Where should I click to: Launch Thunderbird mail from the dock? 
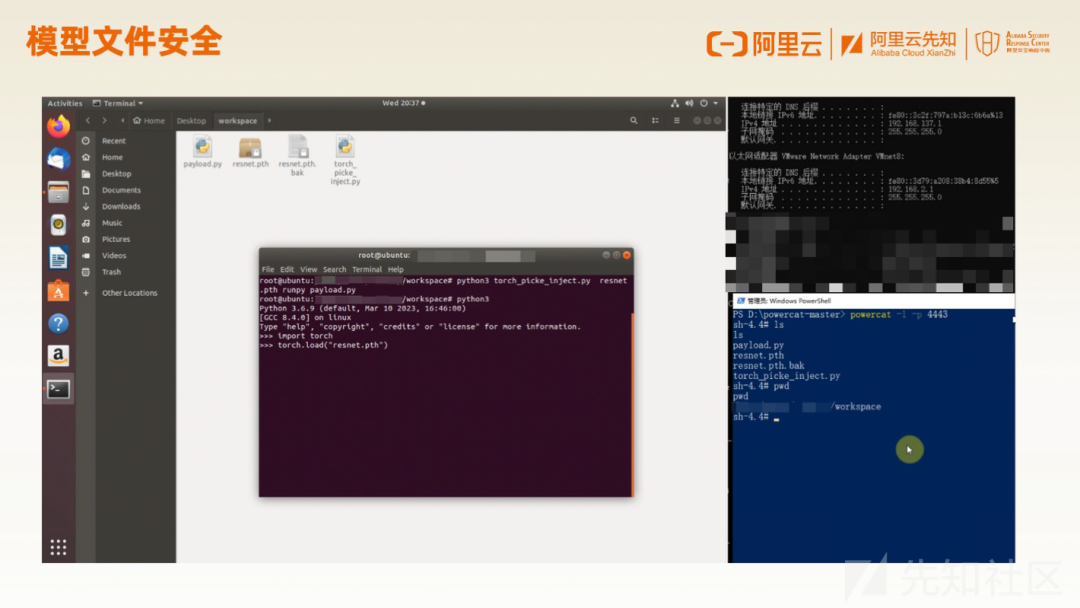[x=59, y=160]
